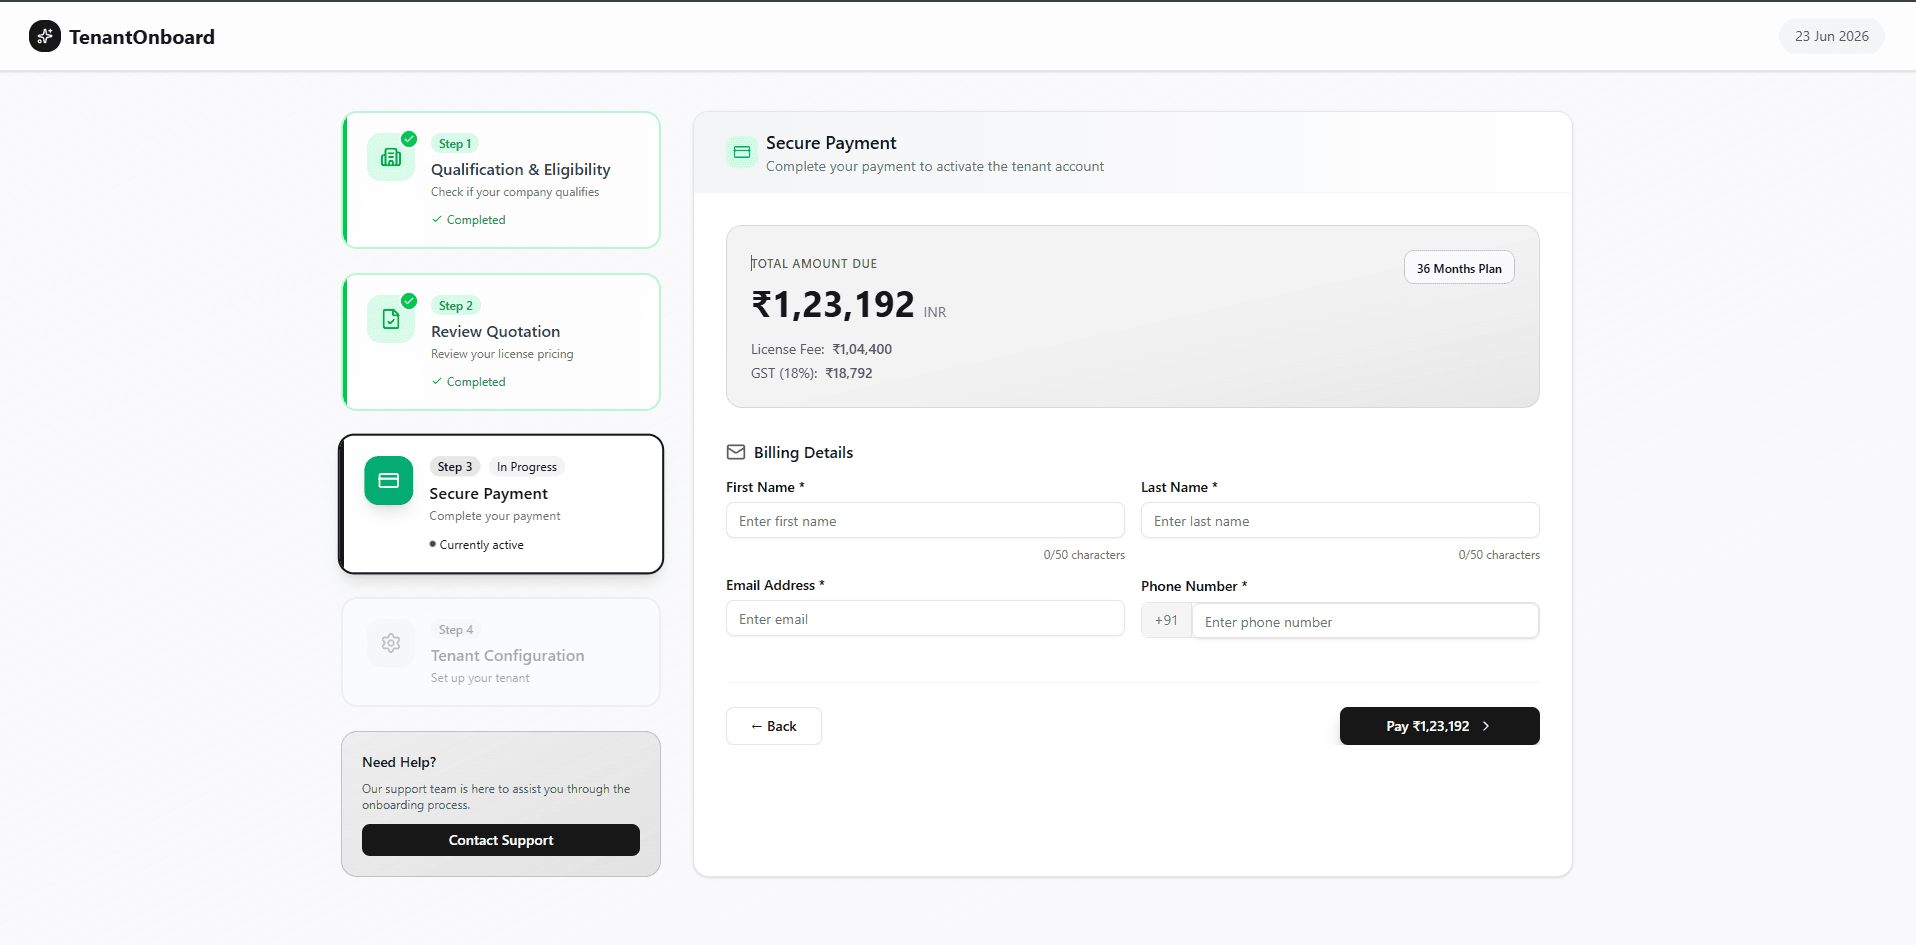This screenshot has height=945, width=1916.
Task: Focus the Email Address input field
Action: tap(925, 619)
